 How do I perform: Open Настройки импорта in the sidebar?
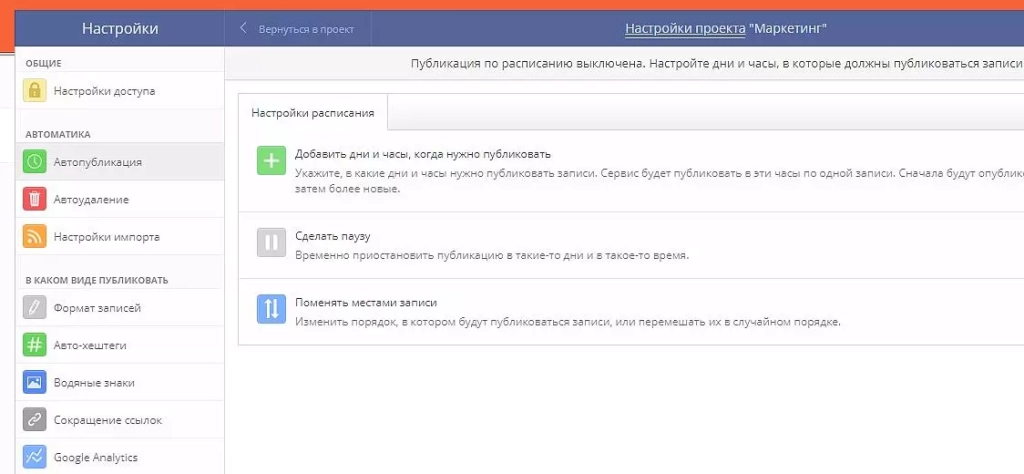point(120,236)
